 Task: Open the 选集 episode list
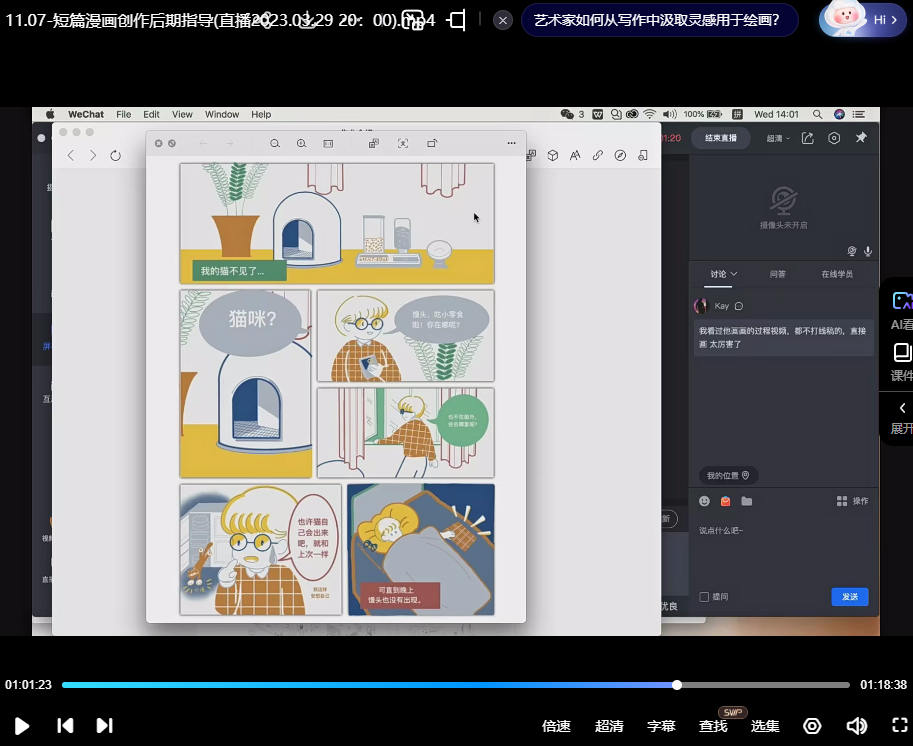point(765,726)
